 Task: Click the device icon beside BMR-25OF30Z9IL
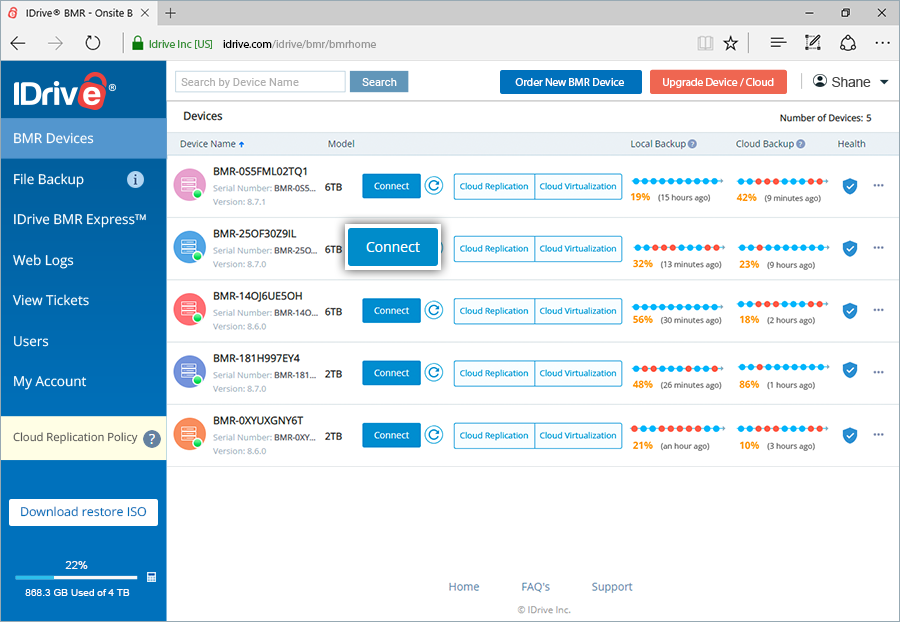point(190,248)
